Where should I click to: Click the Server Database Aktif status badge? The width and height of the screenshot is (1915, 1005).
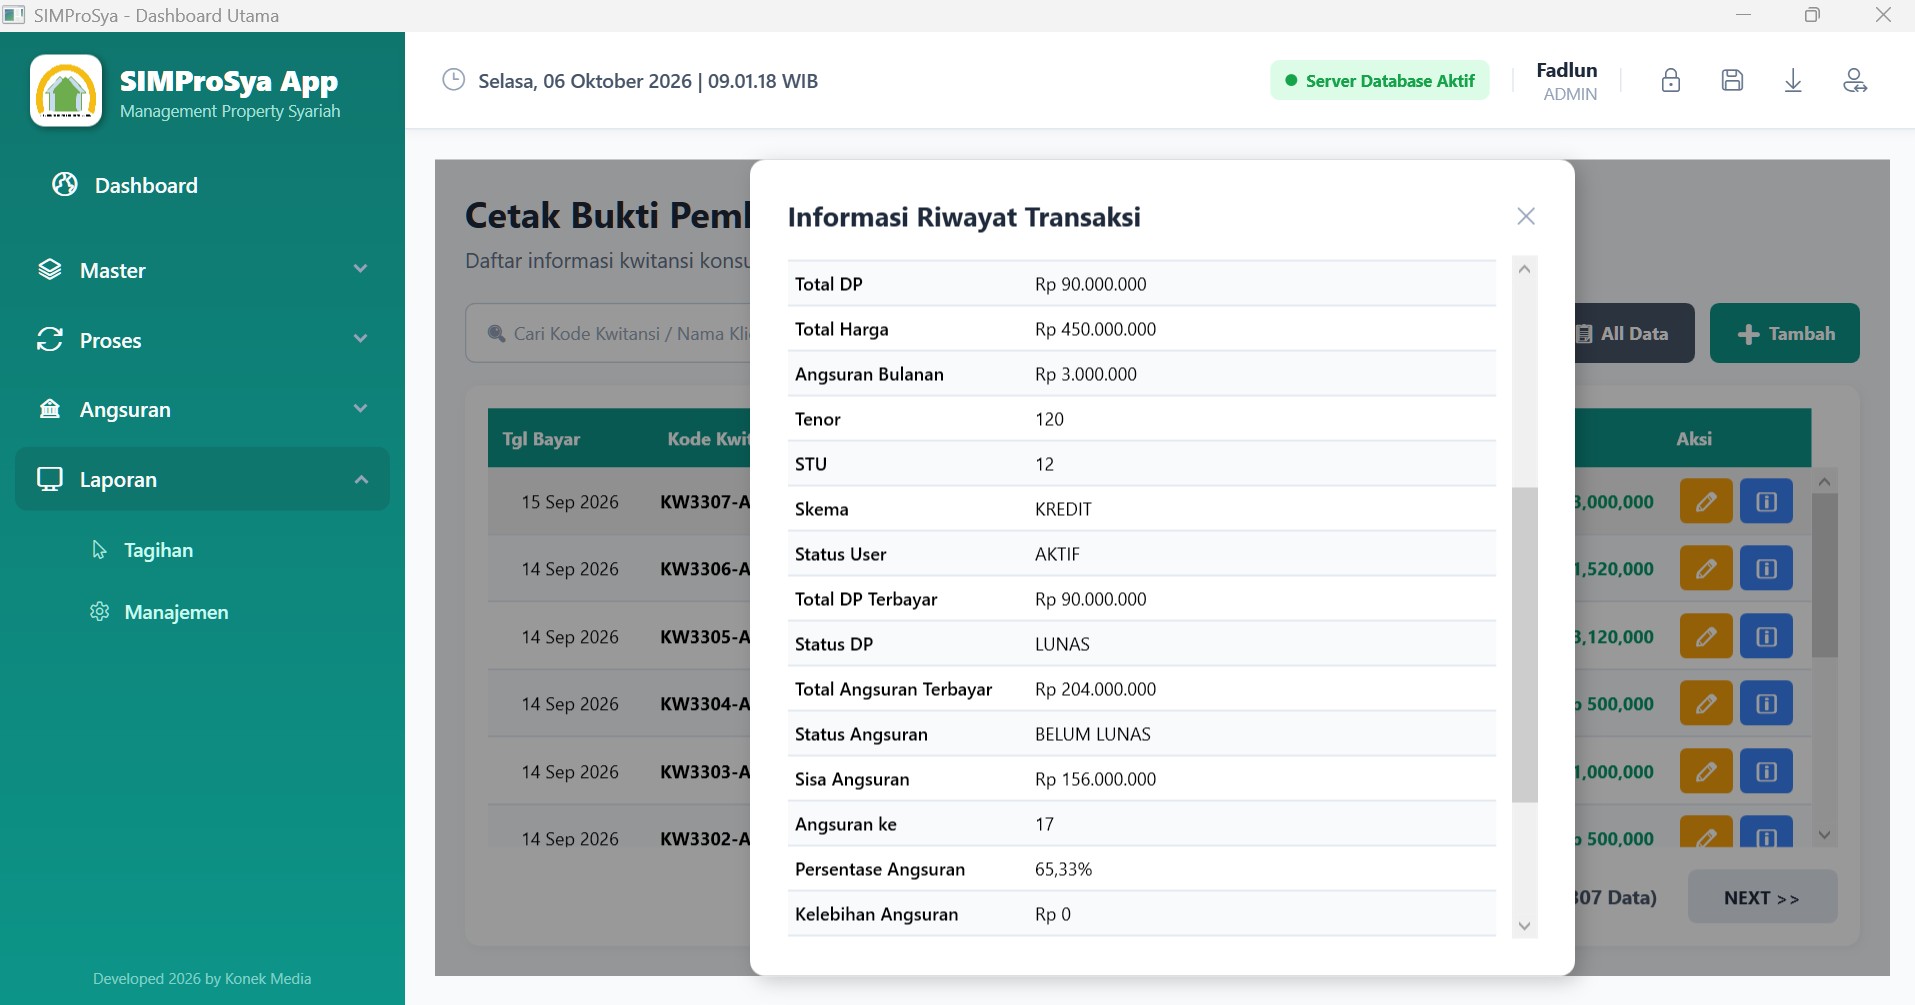click(1380, 81)
